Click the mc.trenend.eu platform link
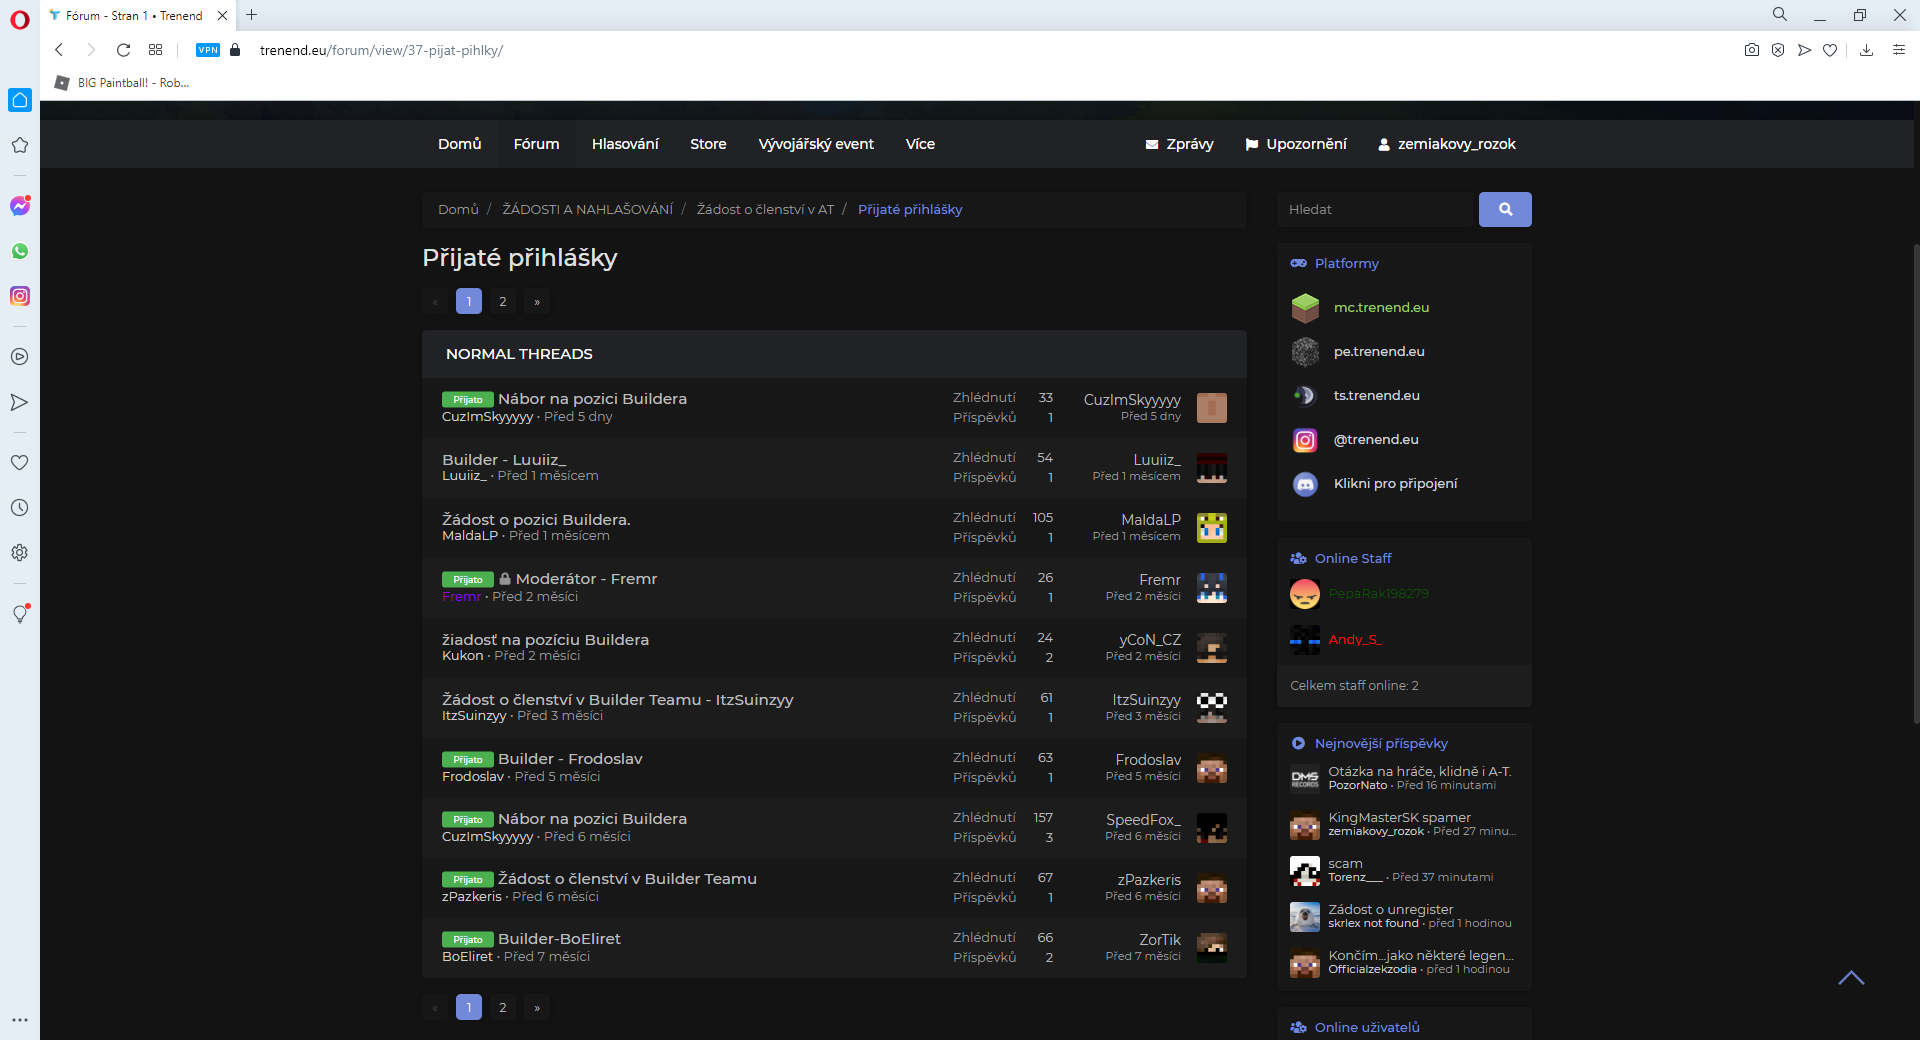Screen dimensions: 1920x1040 [1381, 308]
